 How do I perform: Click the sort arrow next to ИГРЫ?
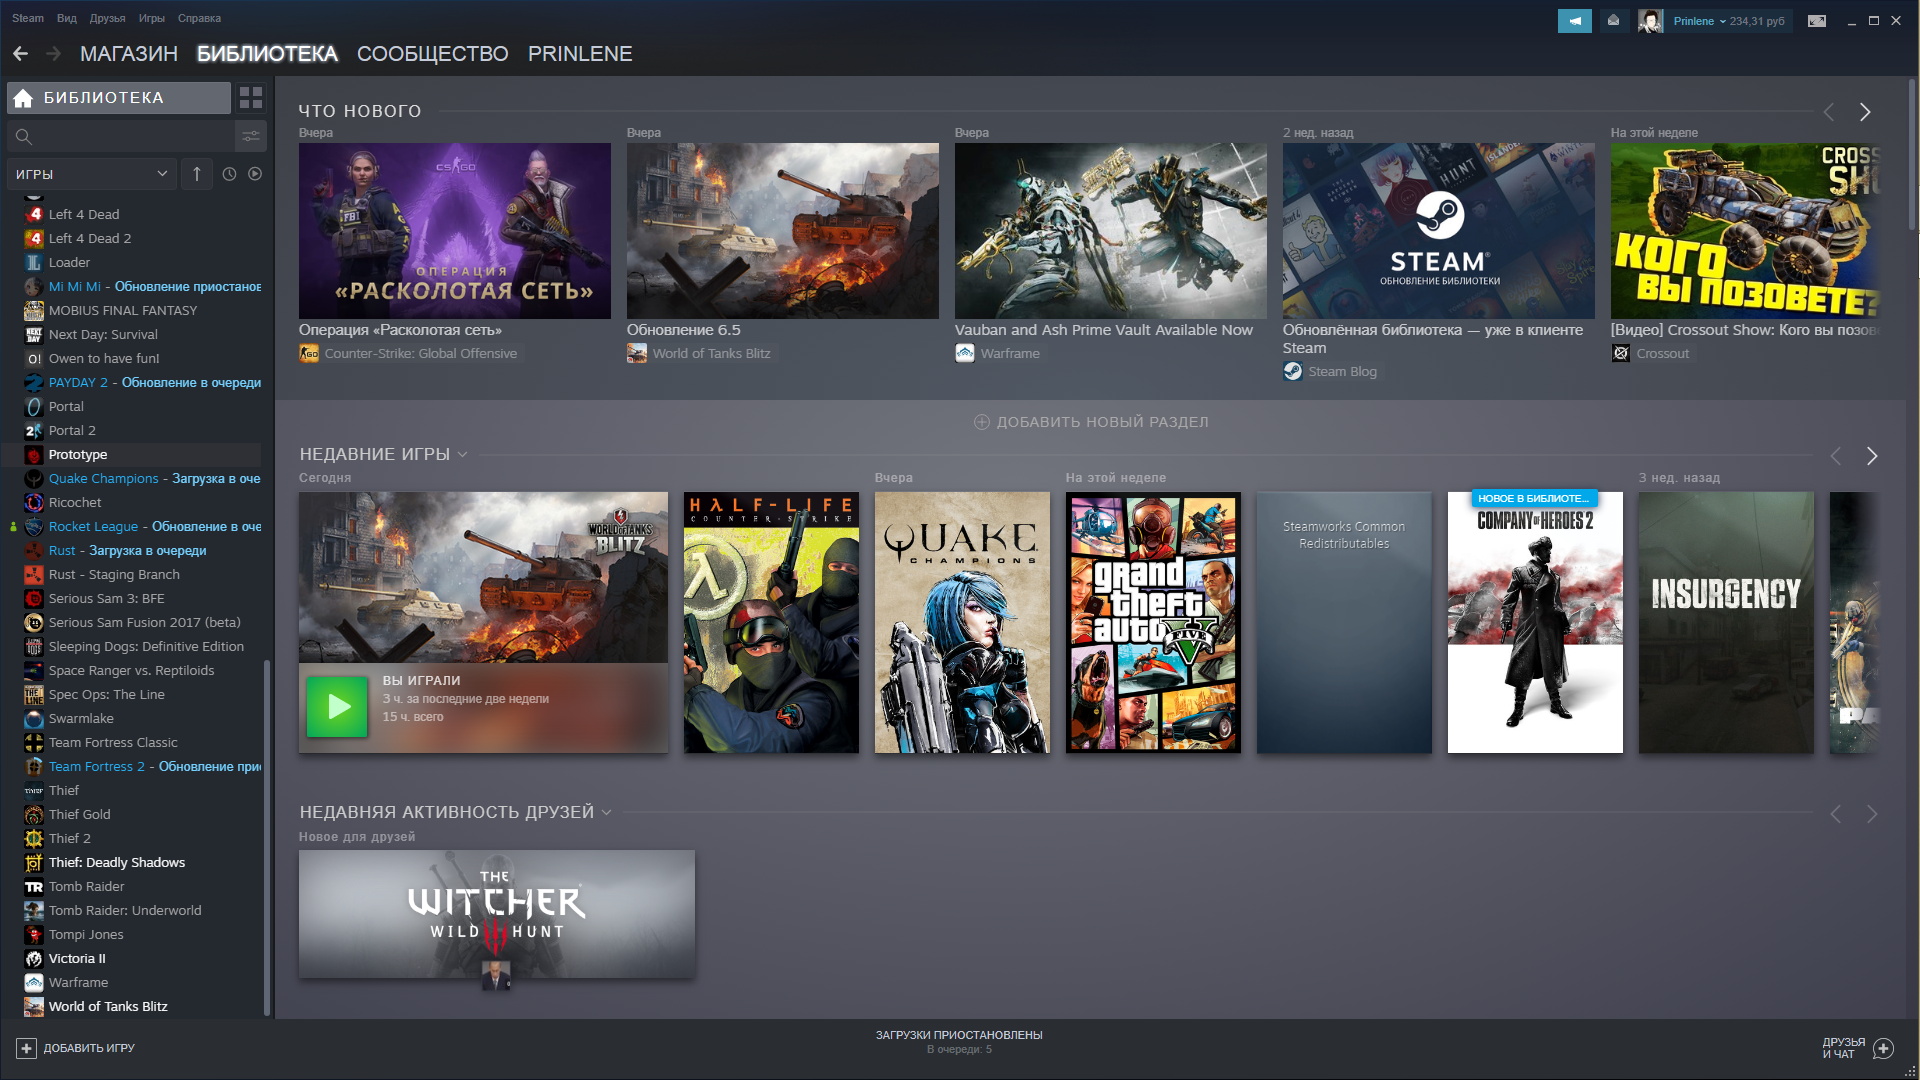click(x=197, y=174)
